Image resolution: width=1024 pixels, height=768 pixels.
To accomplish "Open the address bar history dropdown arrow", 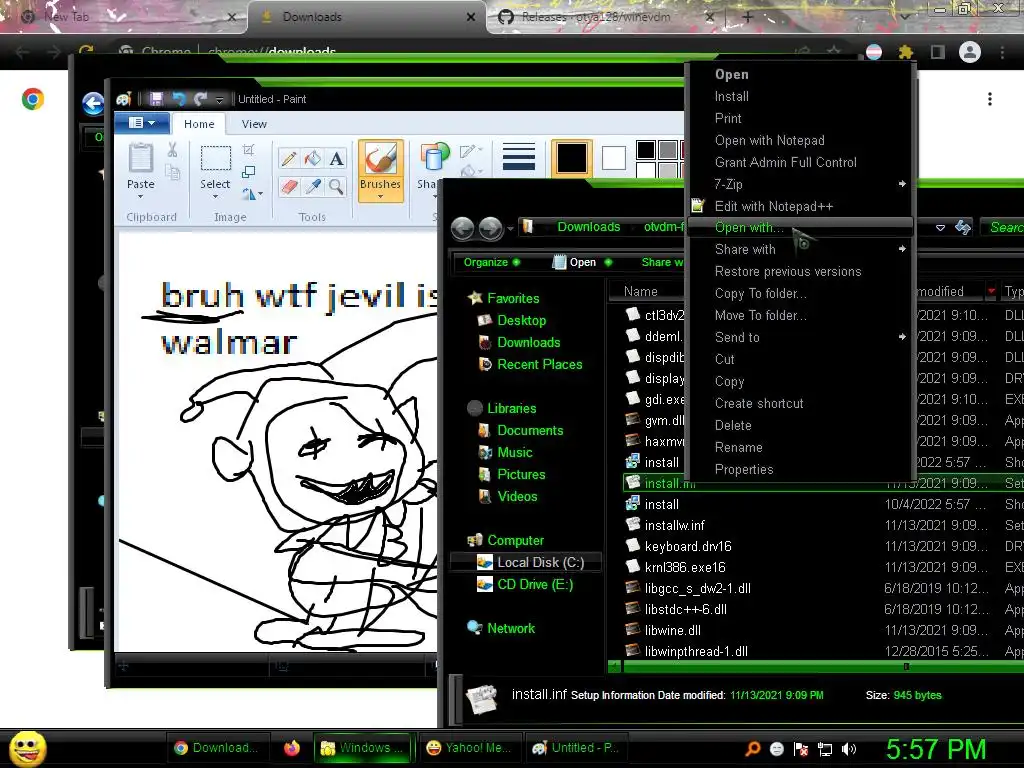I will pyautogui.click(x=940, y=228).
